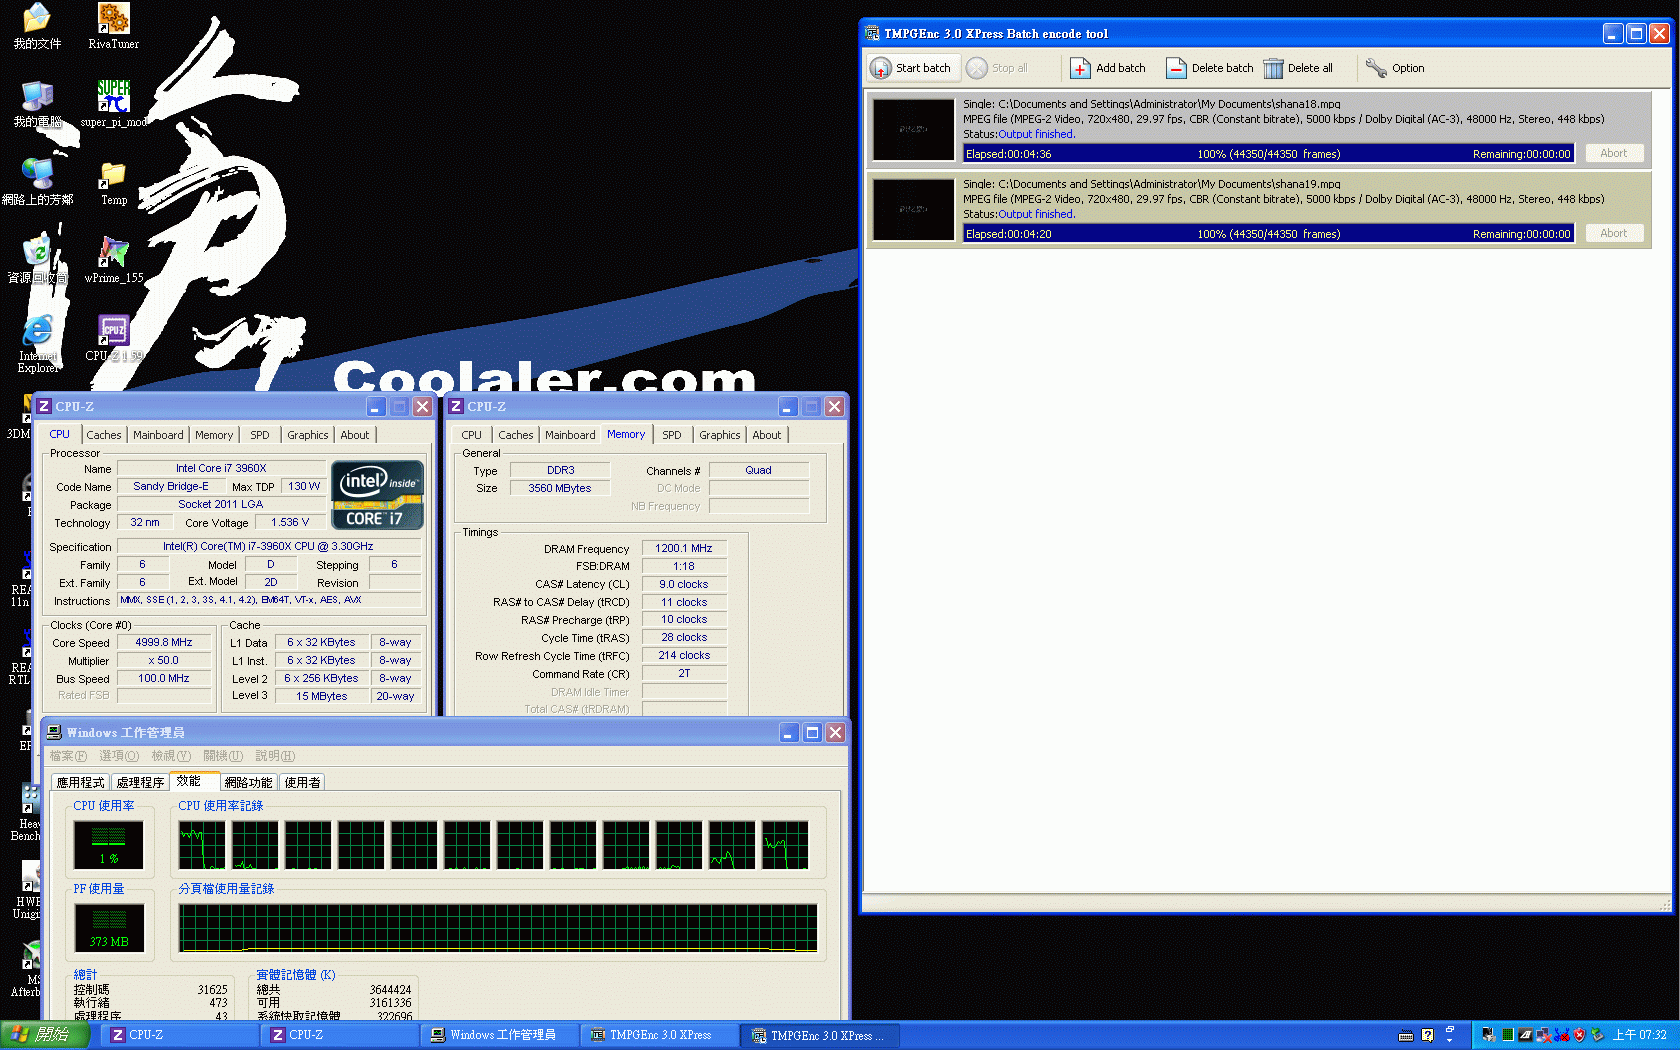Open 檔案 menu in Task Manager
1680x1050 pixels.
[x=68, y=756]
